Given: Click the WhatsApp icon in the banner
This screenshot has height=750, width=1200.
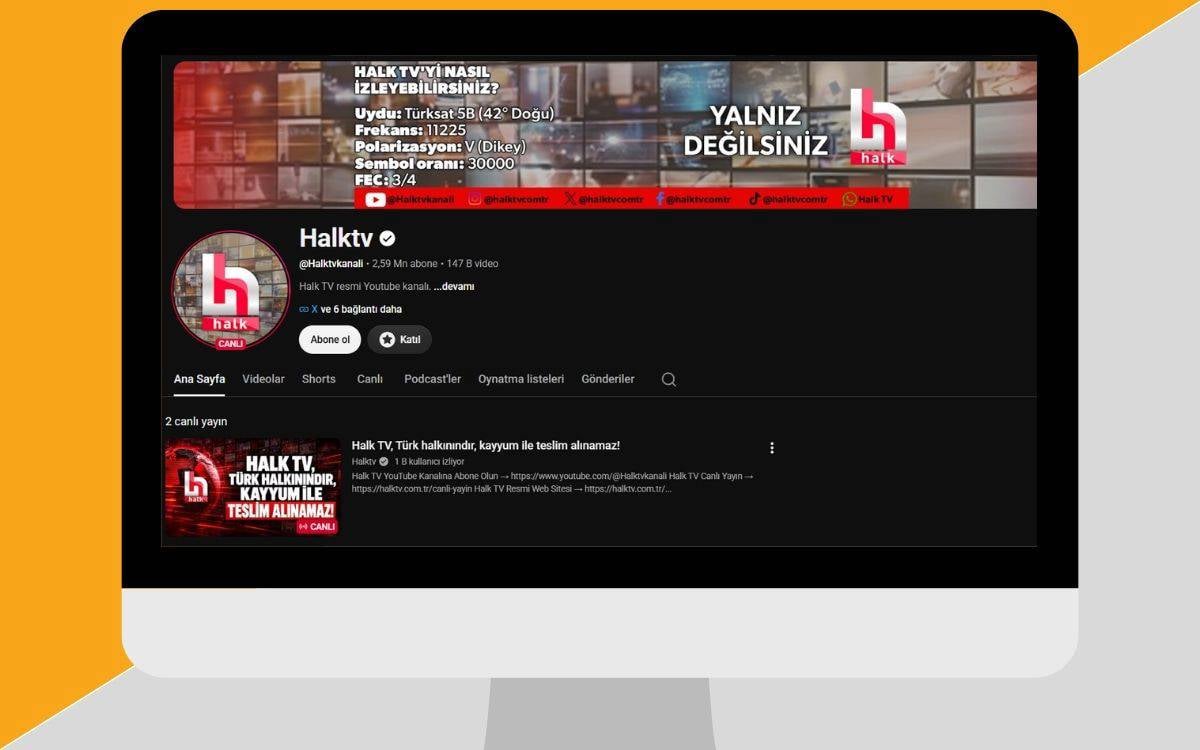Looking at the screenshot, I should coord(849,199).
